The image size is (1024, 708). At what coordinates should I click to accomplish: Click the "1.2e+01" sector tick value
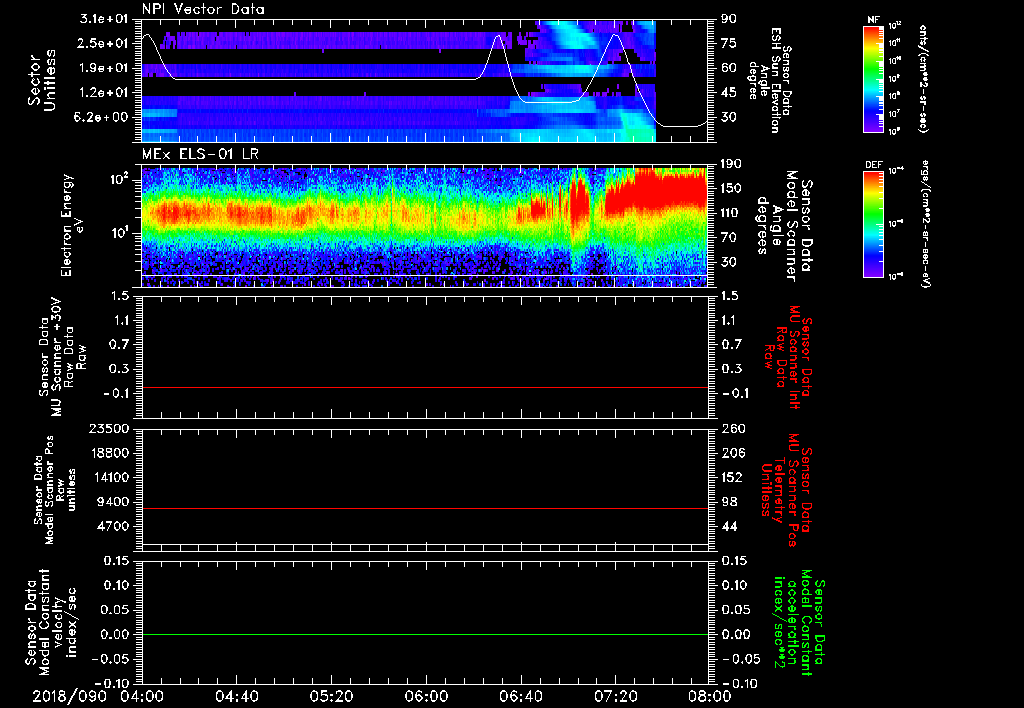click(104, 93)
